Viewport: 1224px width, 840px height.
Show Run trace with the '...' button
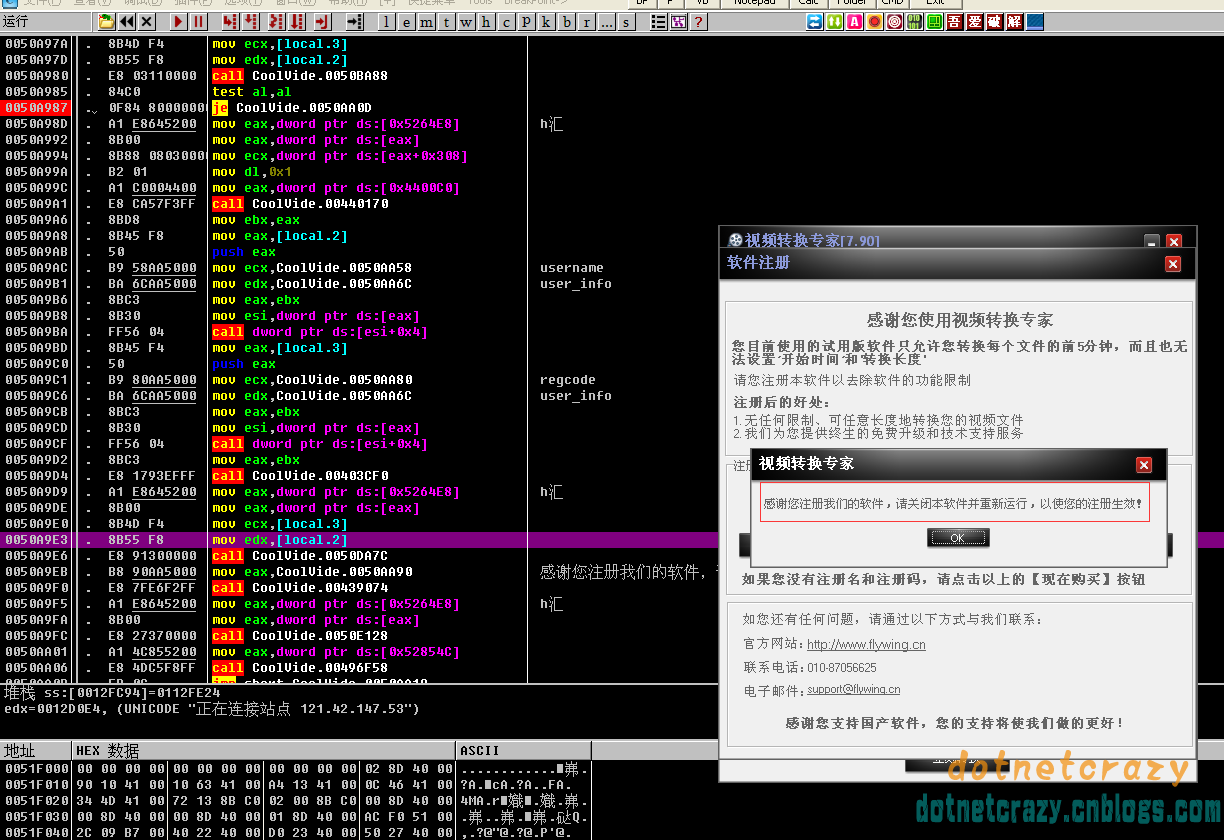pos(607,21)
